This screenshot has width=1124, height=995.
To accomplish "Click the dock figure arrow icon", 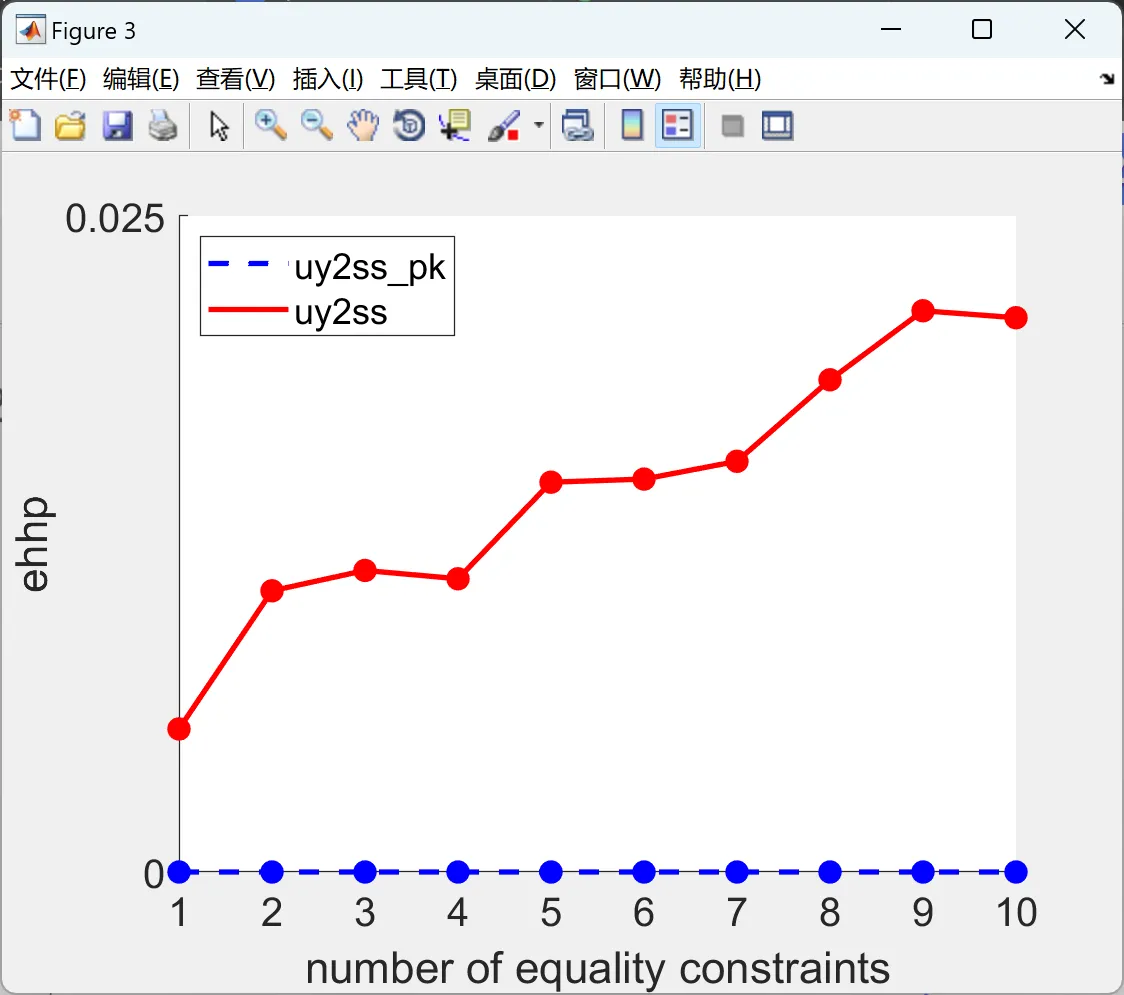I will pos(1108,79).
